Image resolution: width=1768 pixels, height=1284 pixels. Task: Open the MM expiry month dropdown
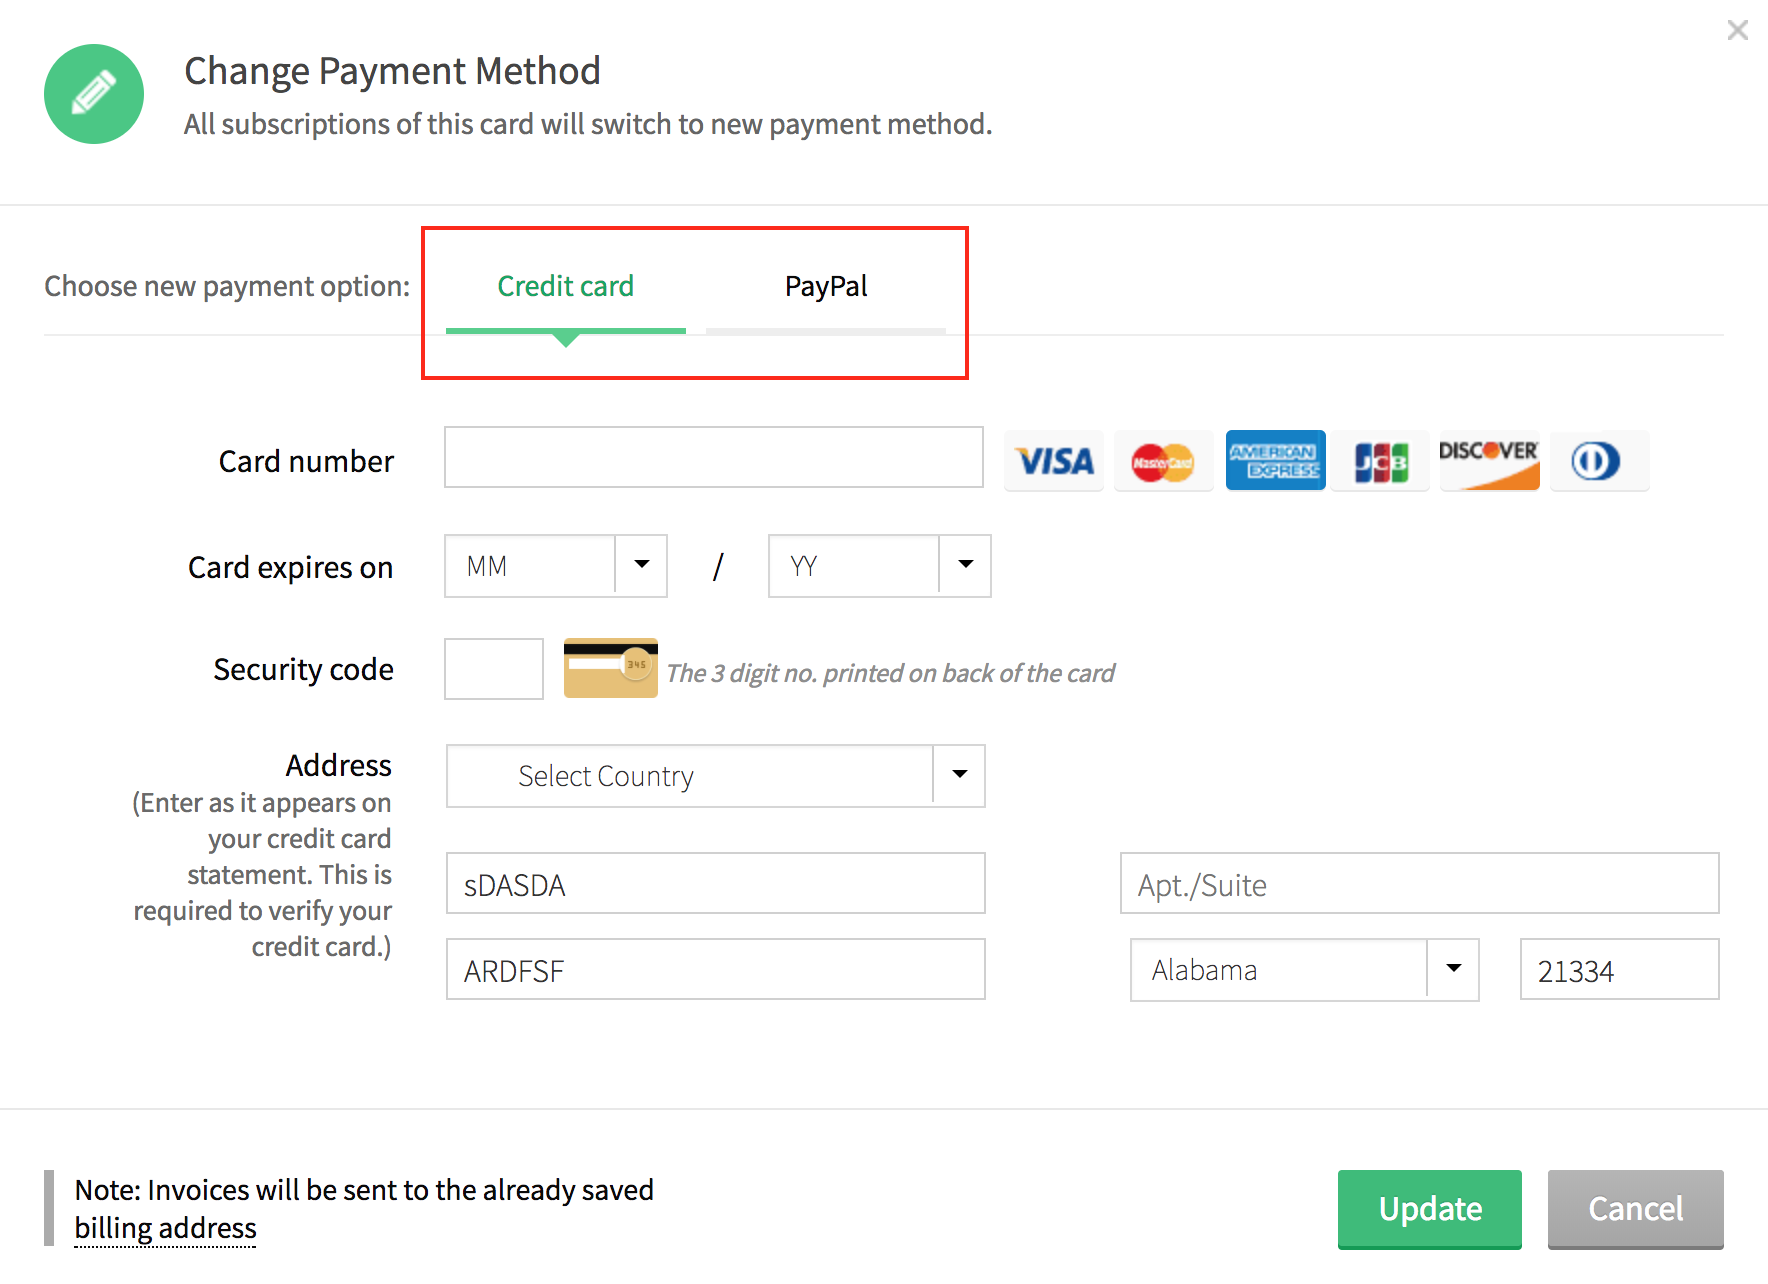click(x=555, y=566)
